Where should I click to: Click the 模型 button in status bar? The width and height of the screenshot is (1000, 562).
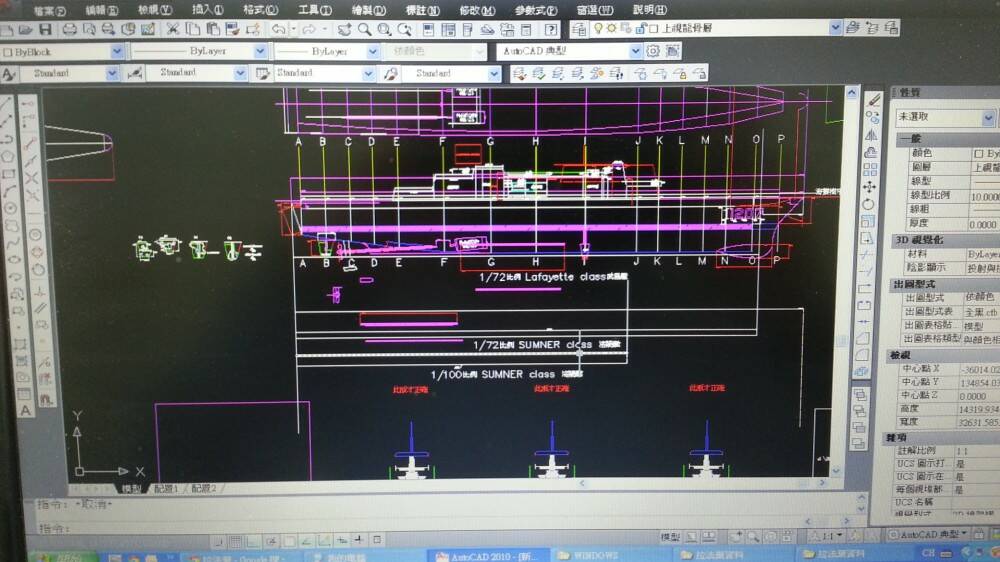tap(670, 537)
